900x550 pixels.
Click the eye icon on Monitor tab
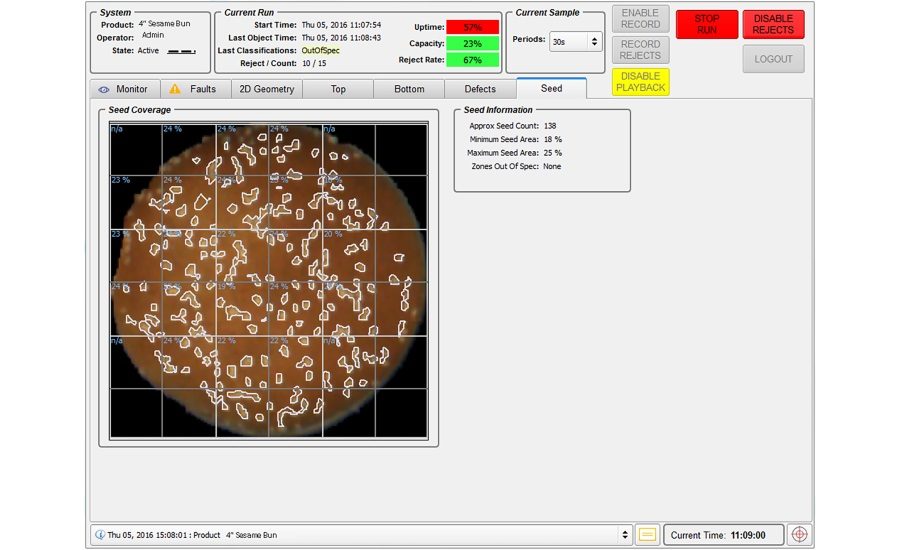tap(104, 89)
